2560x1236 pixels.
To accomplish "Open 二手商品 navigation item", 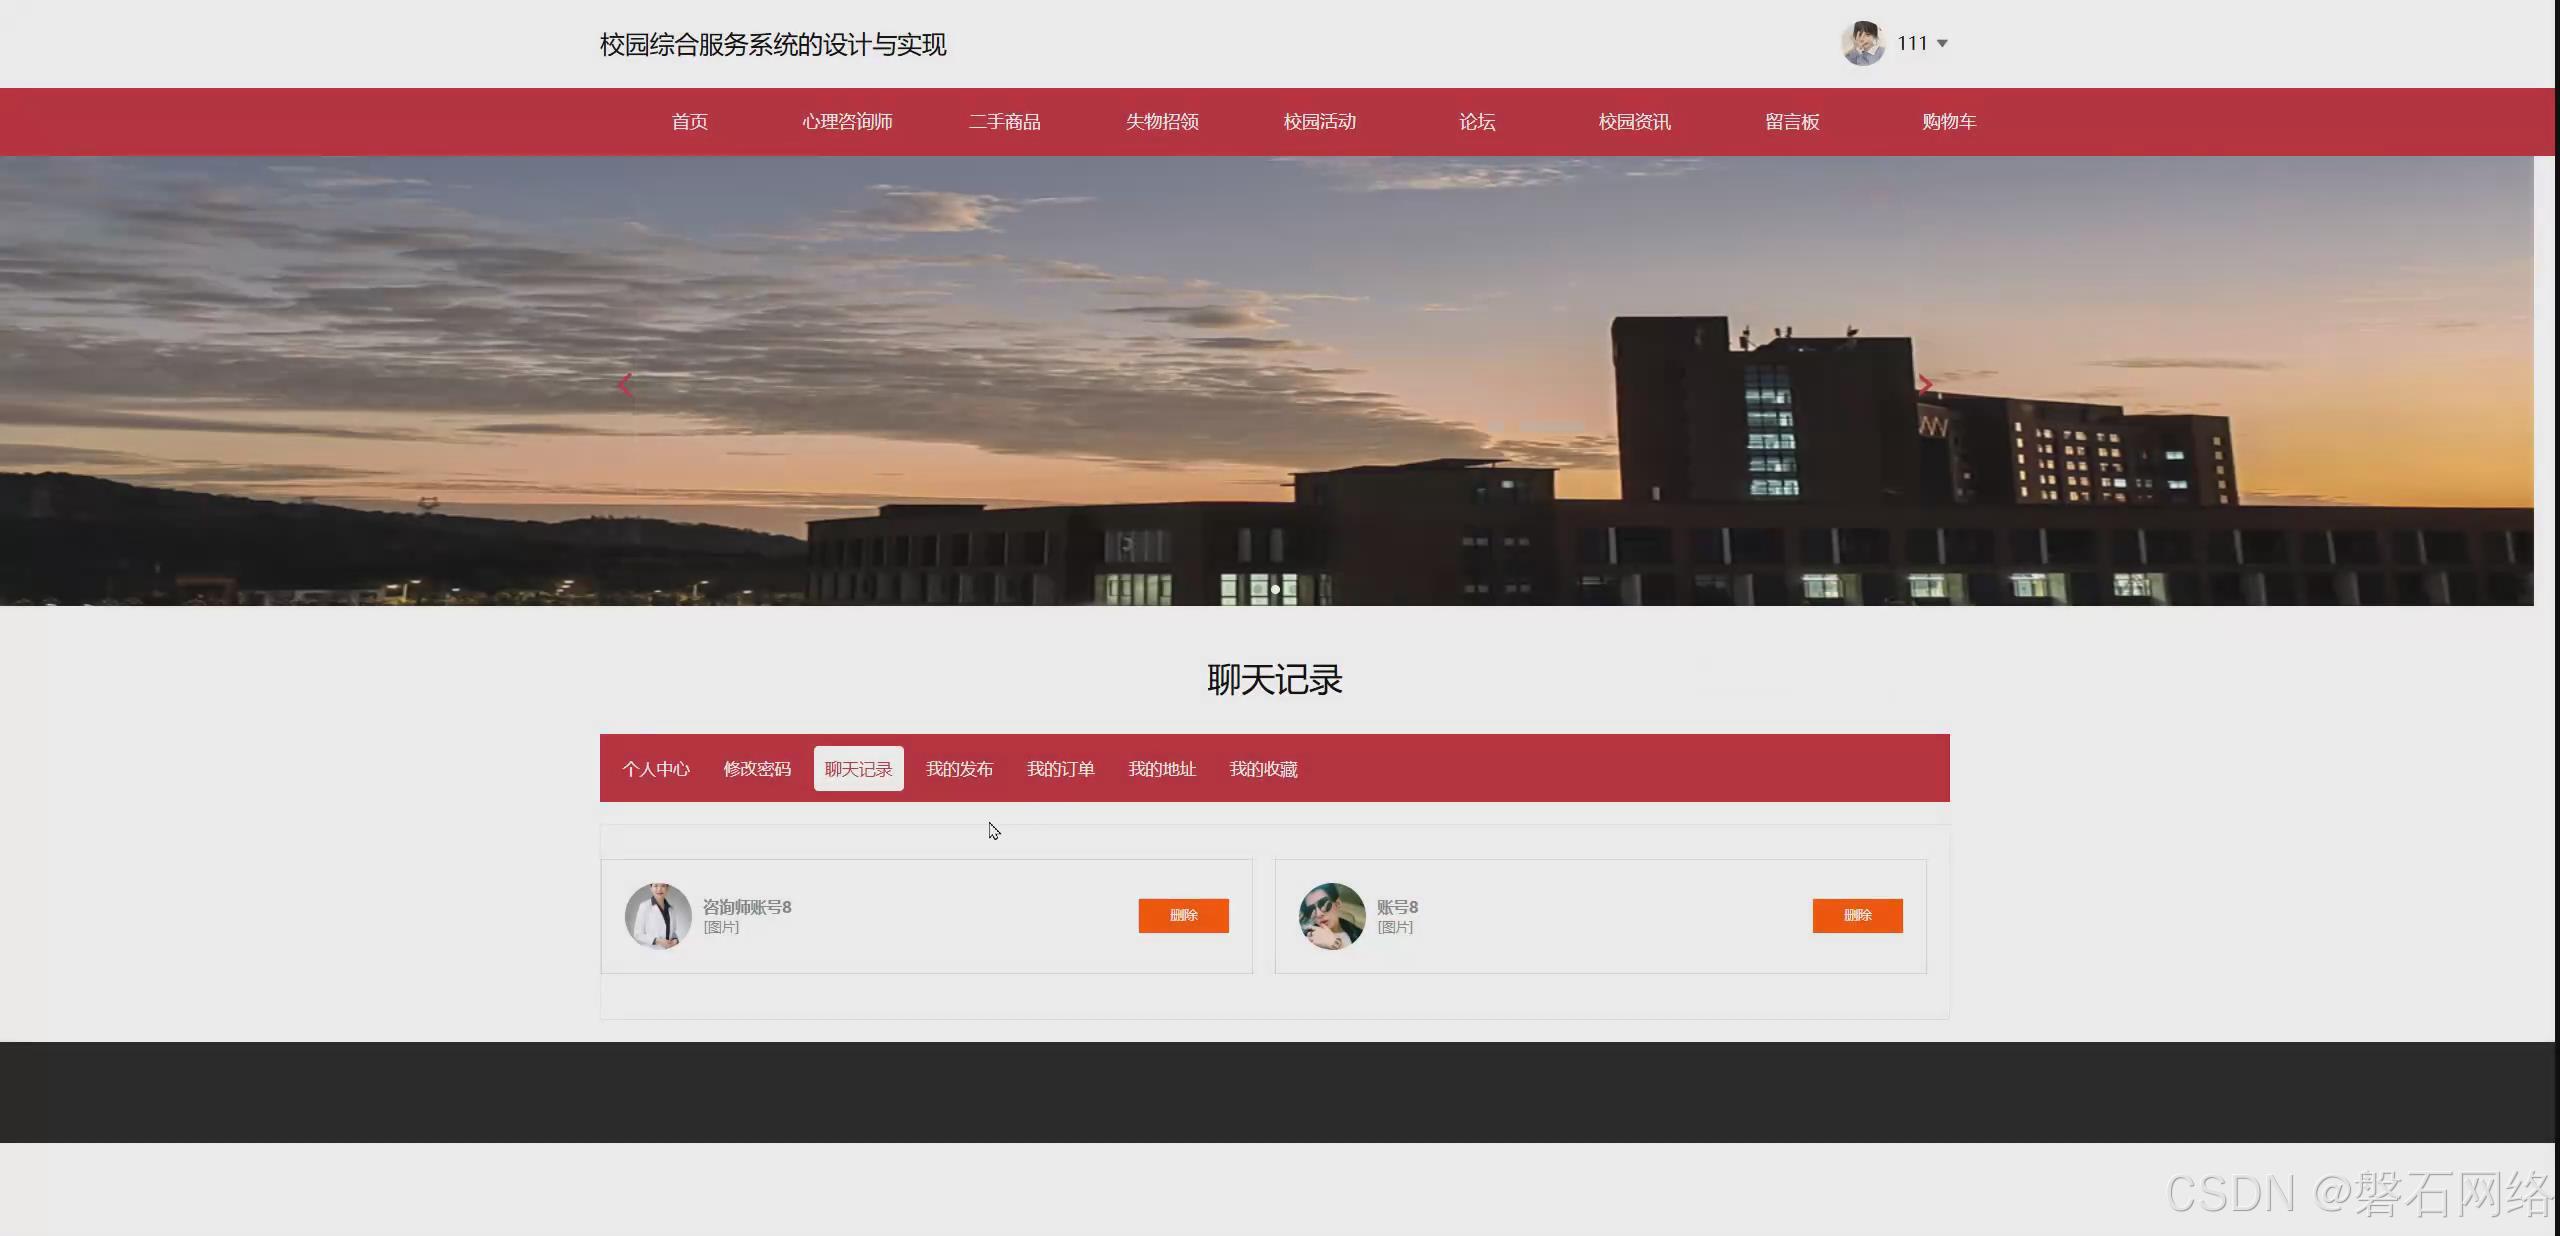I will (1005, 122).
